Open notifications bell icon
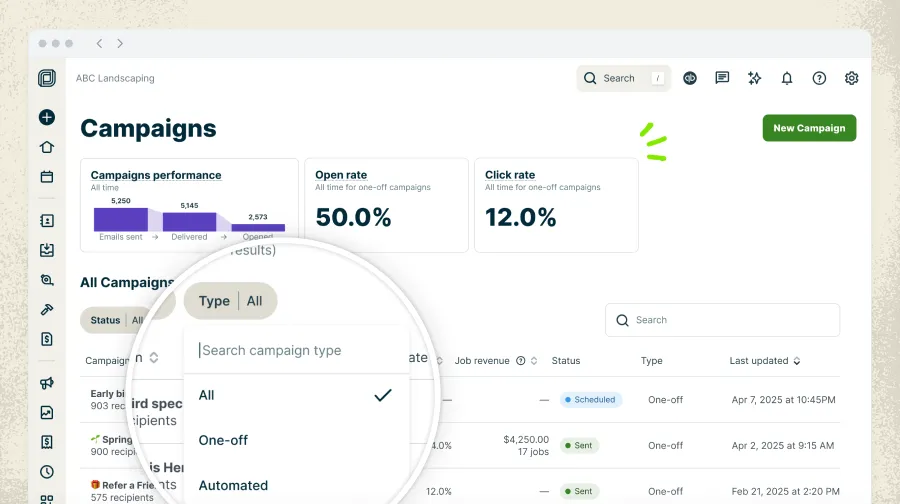The width and height of the screenshot is (900, 504). [x=787, y=78]
